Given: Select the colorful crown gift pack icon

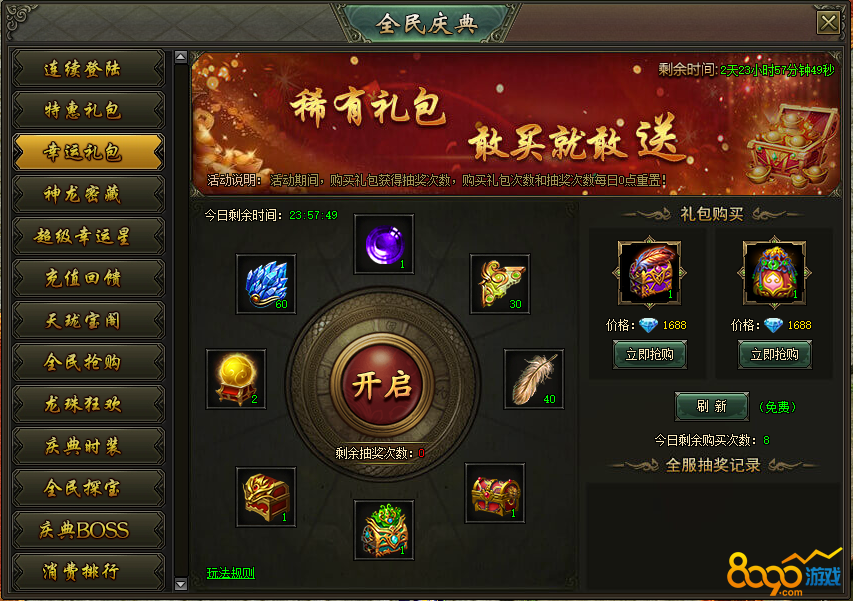Looking at the screenshot, I should [774, 272].
